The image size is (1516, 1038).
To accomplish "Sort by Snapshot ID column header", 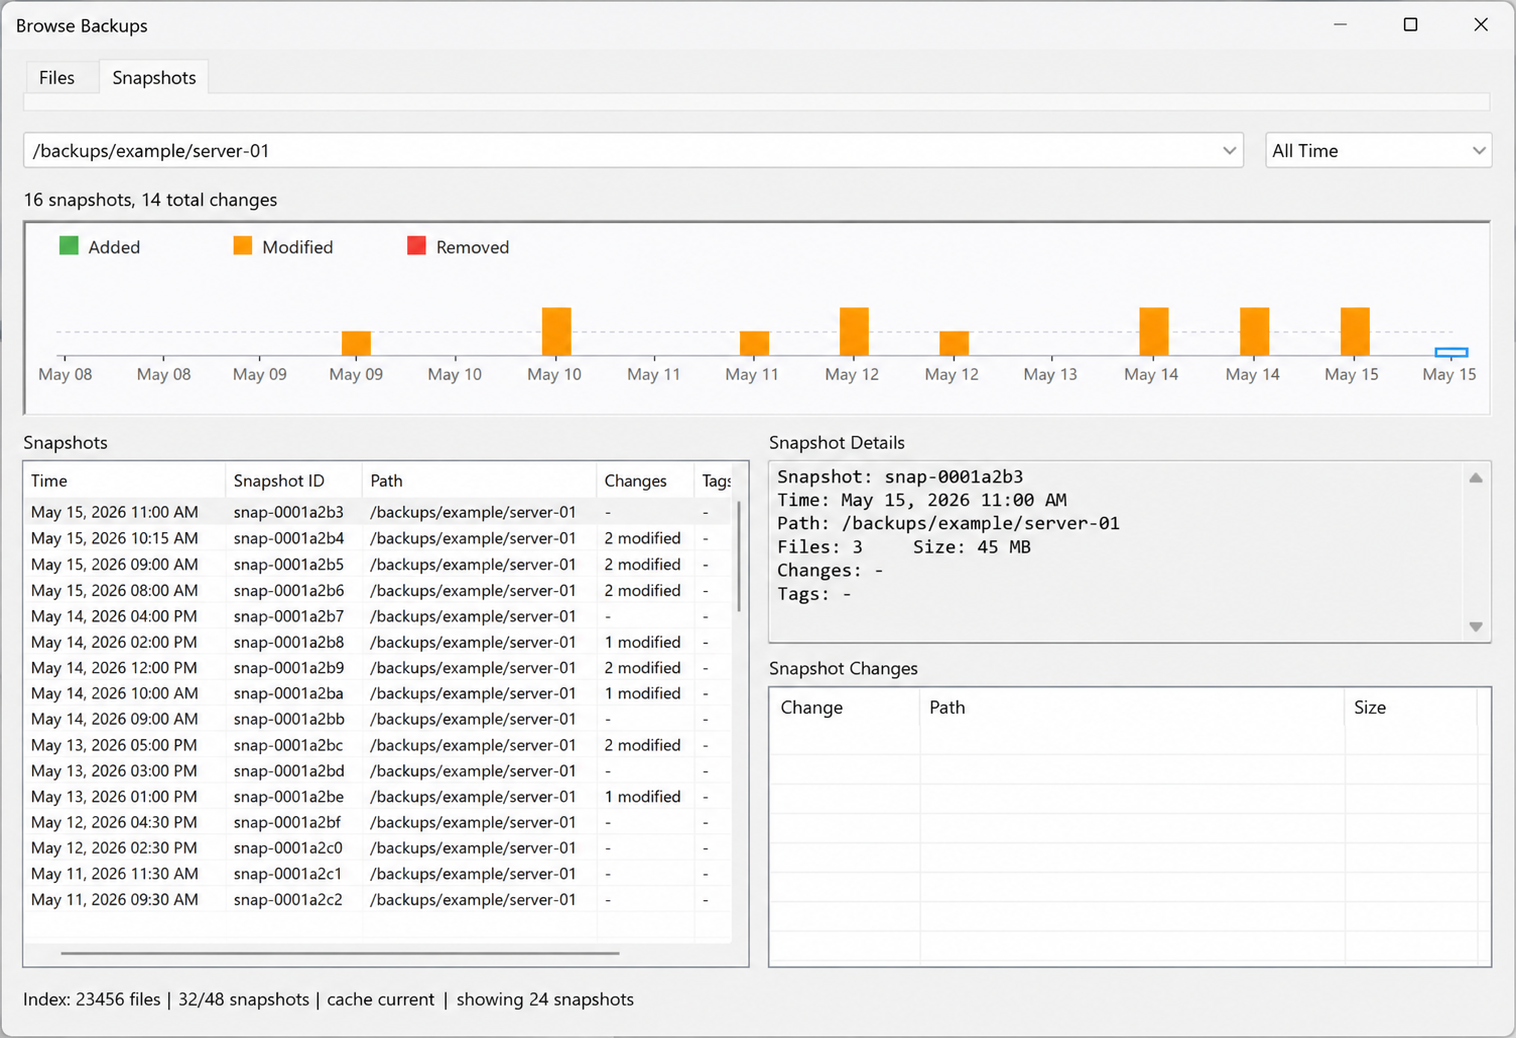I will (x=294, y=481).
